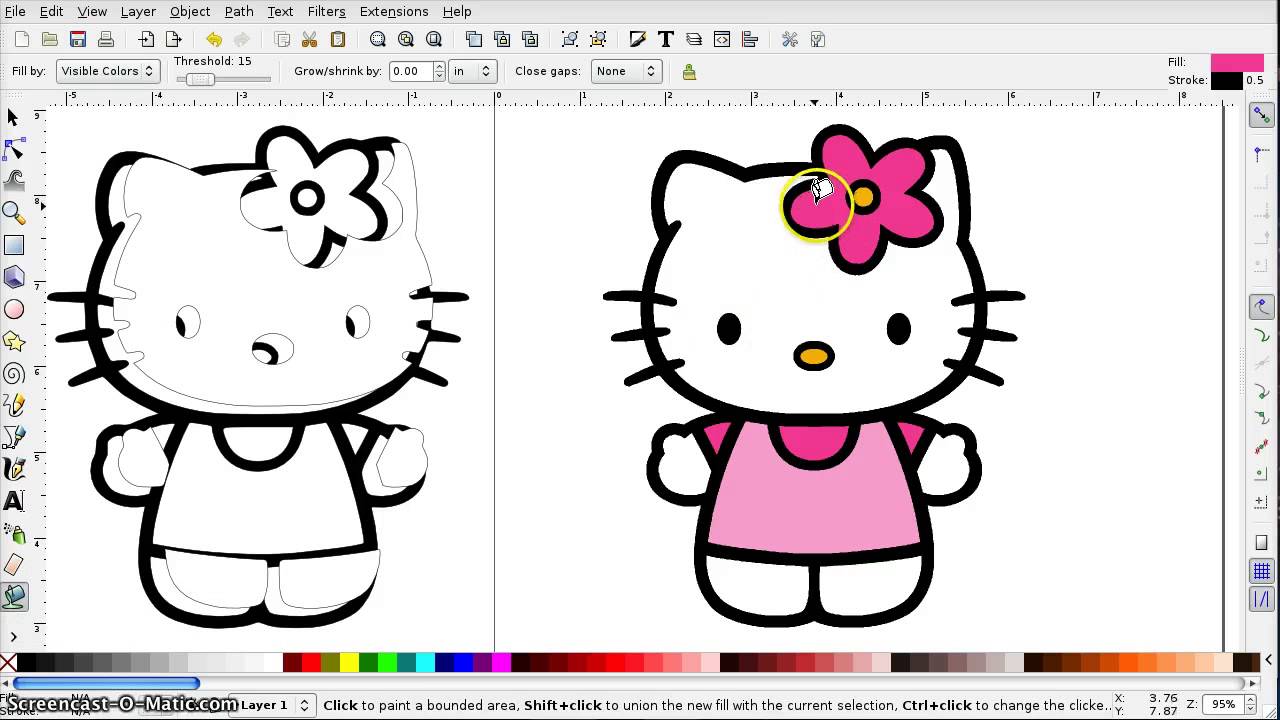Open the Layer 1 selector dropdown
The width and height of the screenshot is (1280, 720).
point(272,705)
